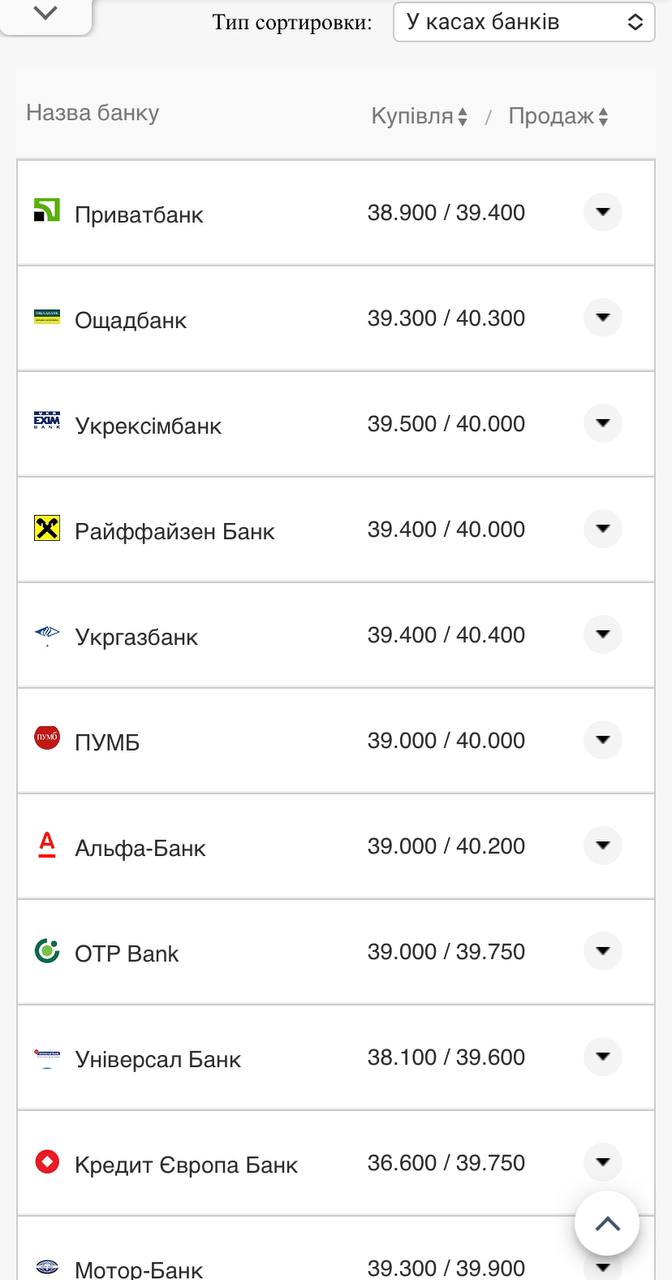Open the sort type dropdown
672x1280 pixels.
[524, 22]
